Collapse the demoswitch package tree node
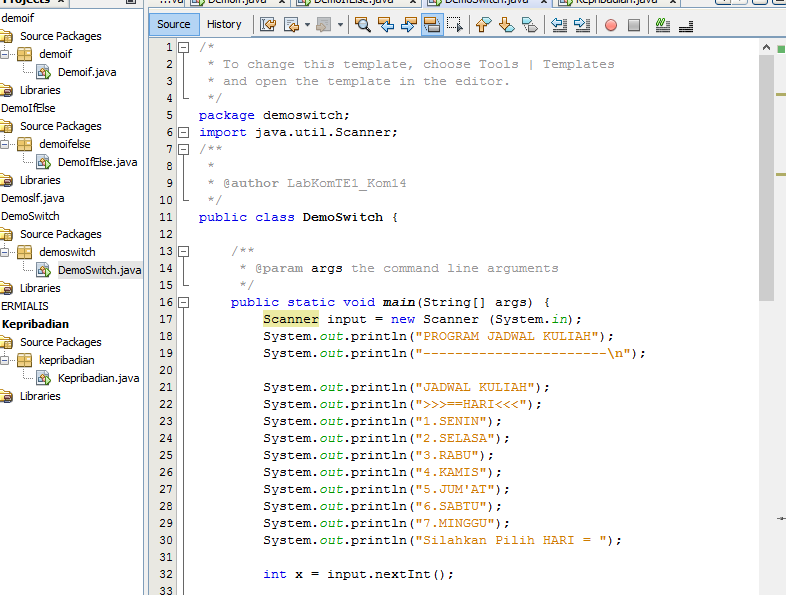Viewport: 786px width, 595px height. click(x=5, y=252)
